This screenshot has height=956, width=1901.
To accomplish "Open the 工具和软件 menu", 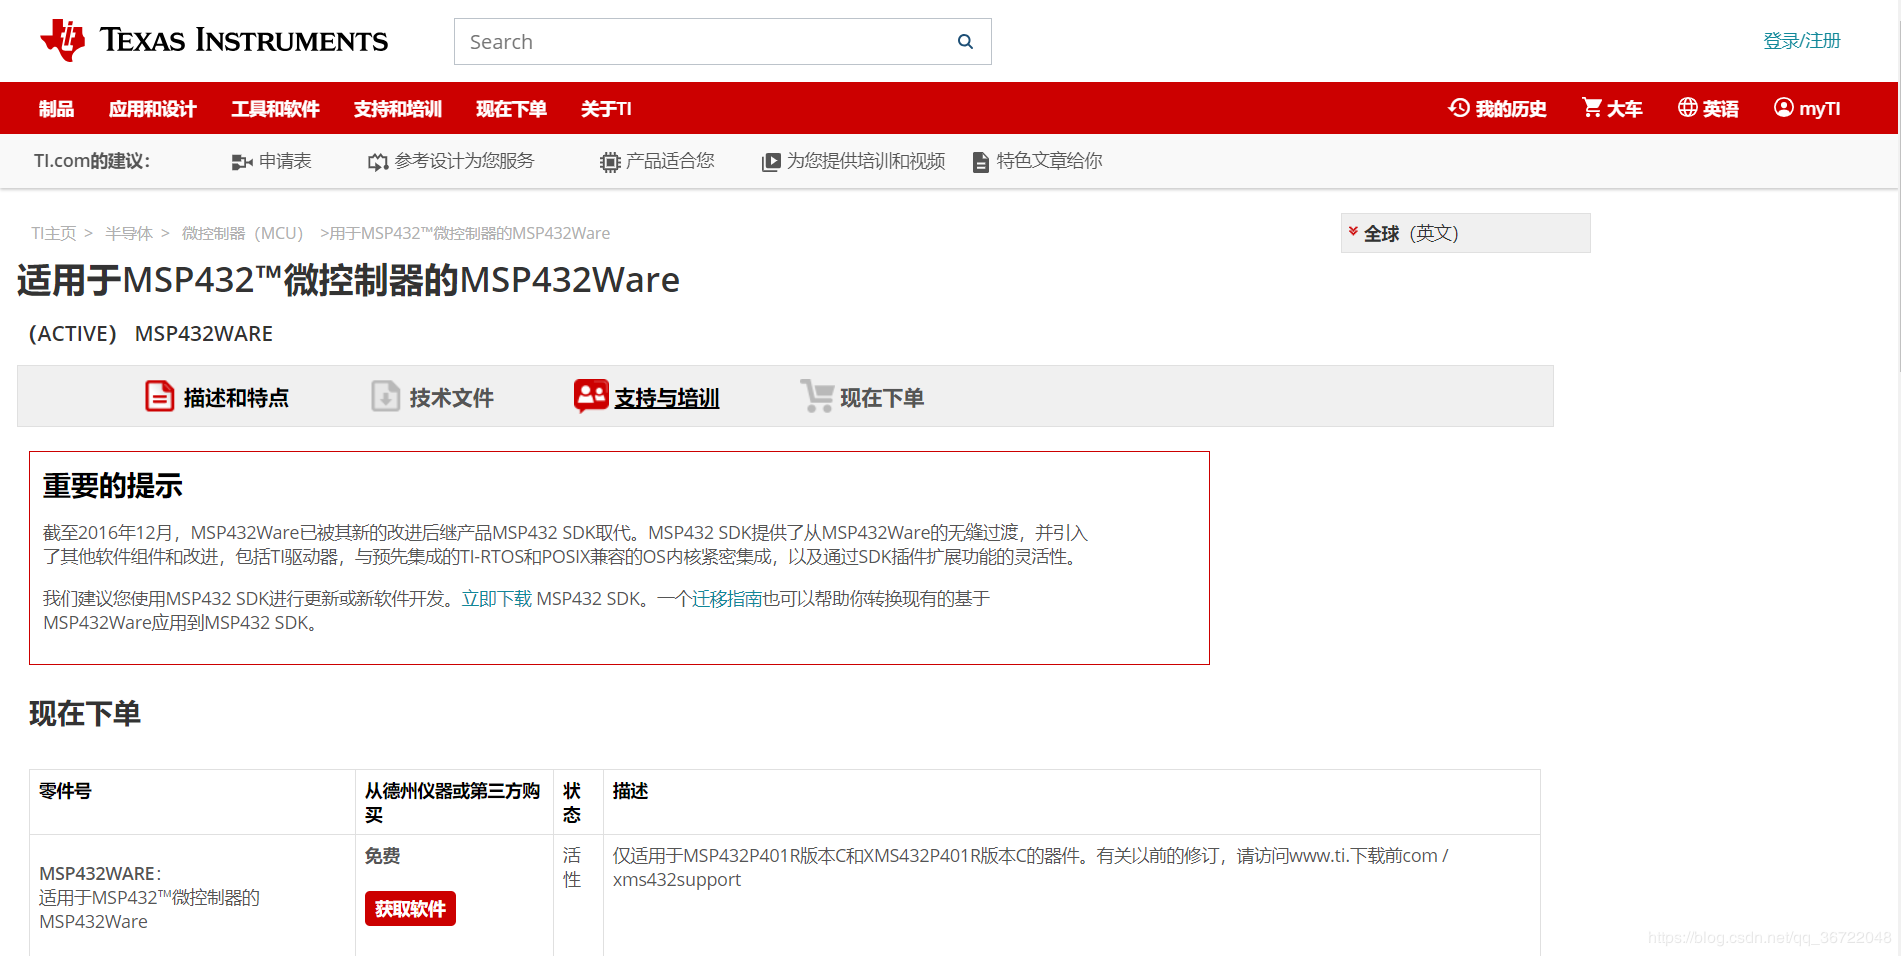I will [275, 108].
